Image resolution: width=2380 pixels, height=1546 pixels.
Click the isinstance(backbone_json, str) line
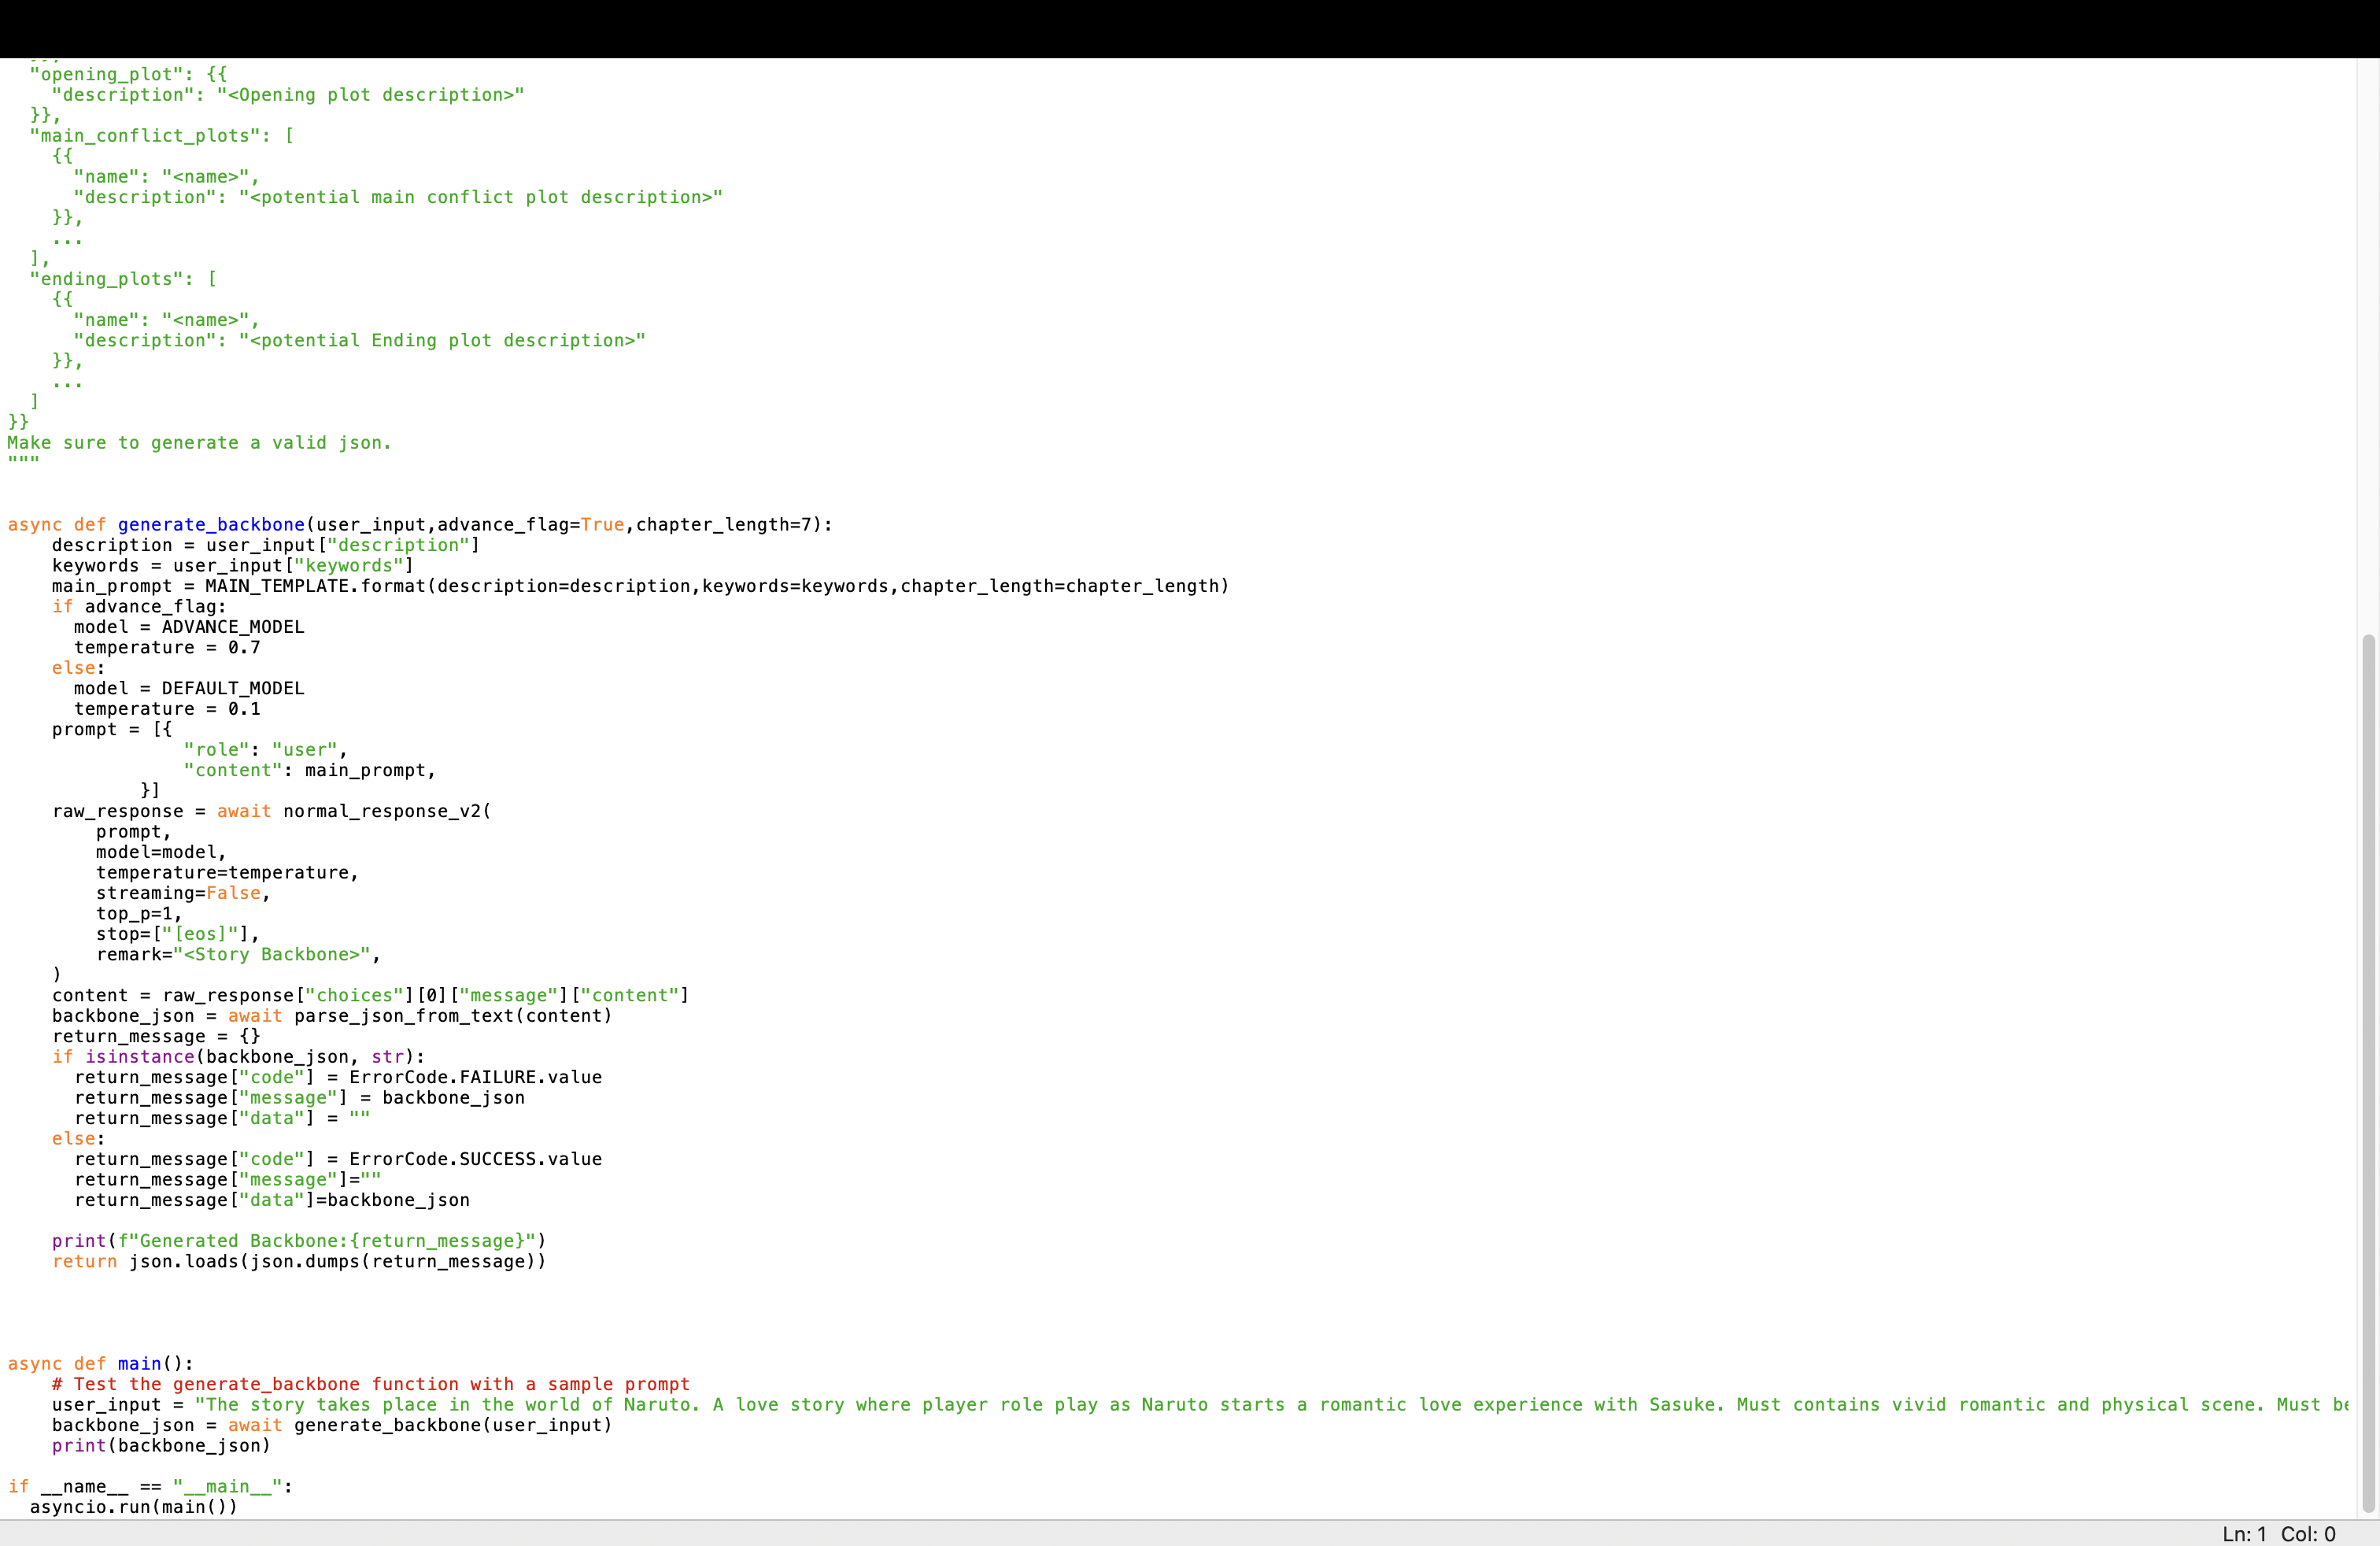click(x=238, y=1057)
